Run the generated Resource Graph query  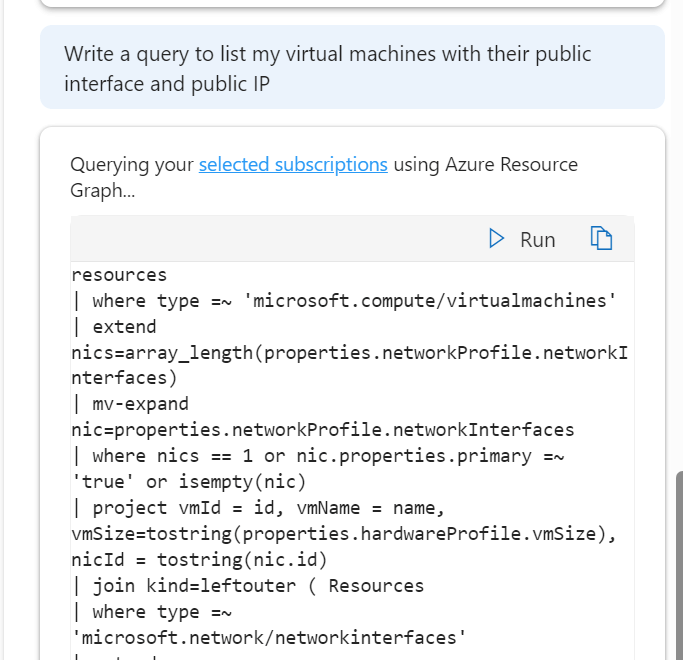pos(521,239)
